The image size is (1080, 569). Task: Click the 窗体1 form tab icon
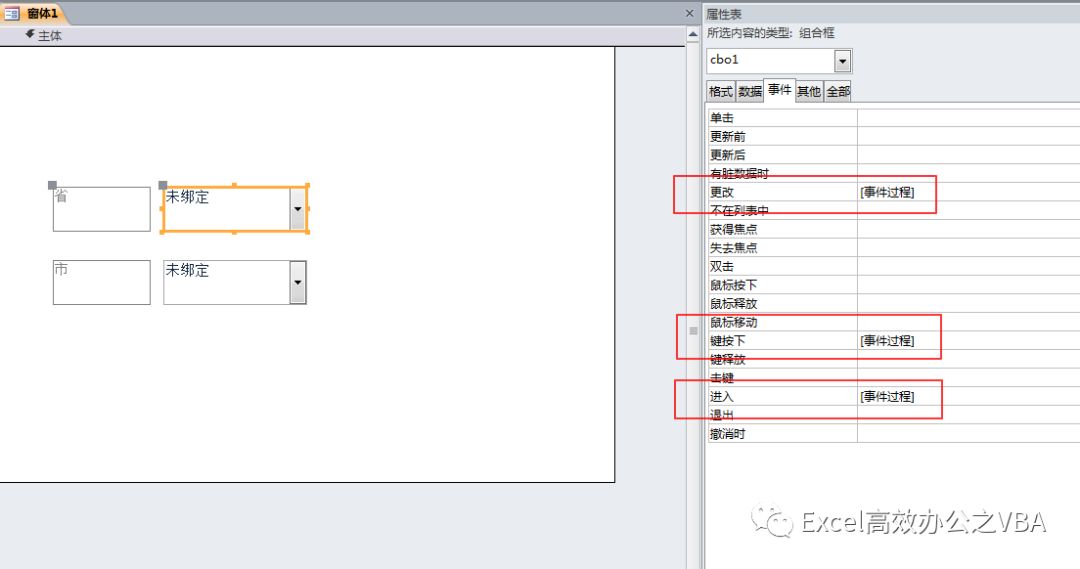coord(12,13)
